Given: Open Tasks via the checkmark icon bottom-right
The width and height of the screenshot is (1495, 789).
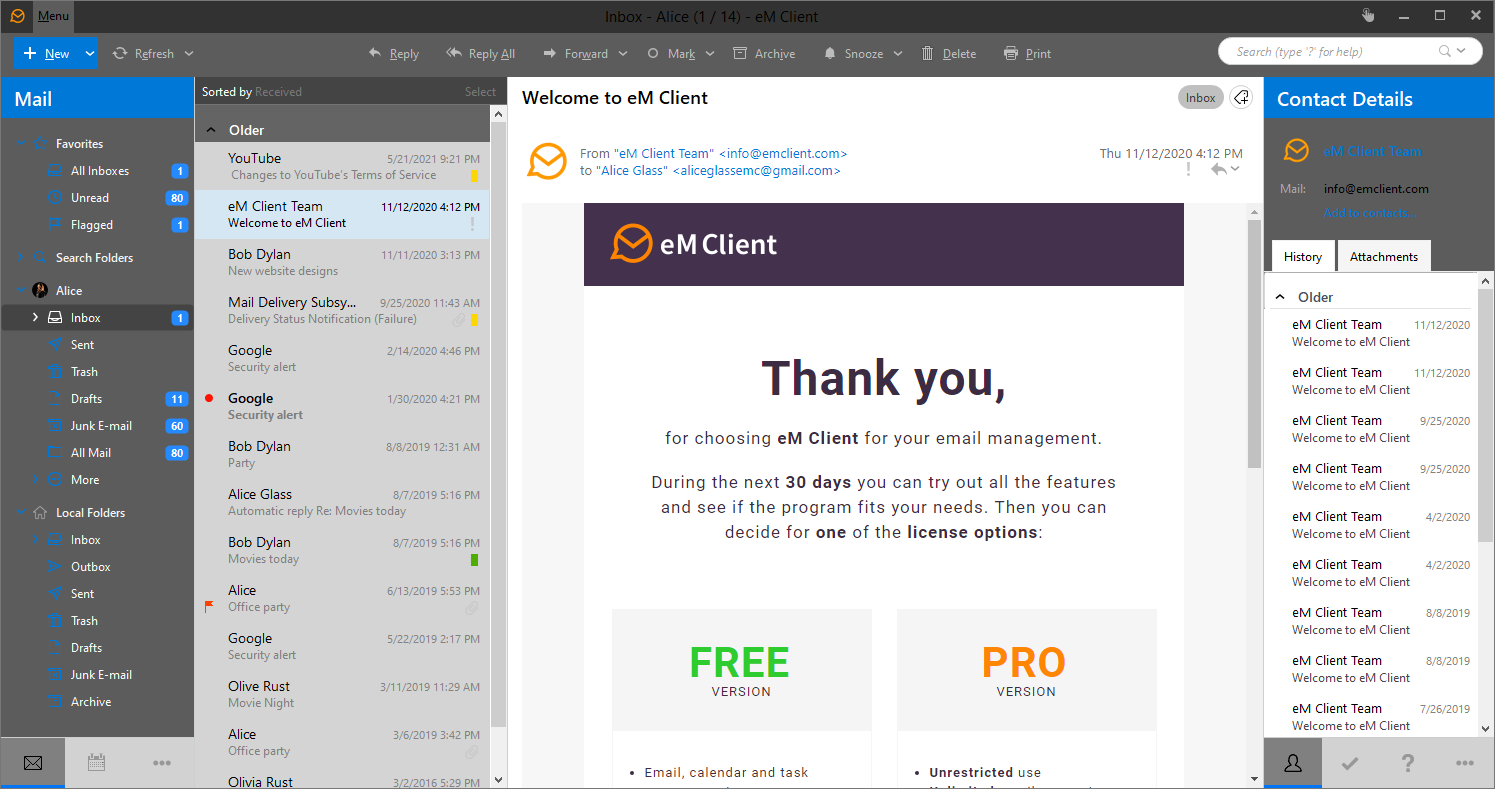Looking at the screenshot, I should 1350,762.
